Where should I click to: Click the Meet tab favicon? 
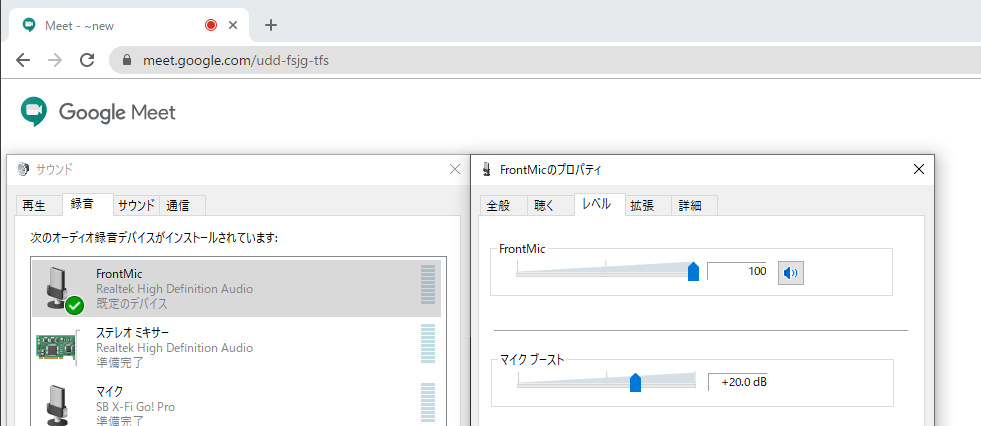(x=28, y=25)
